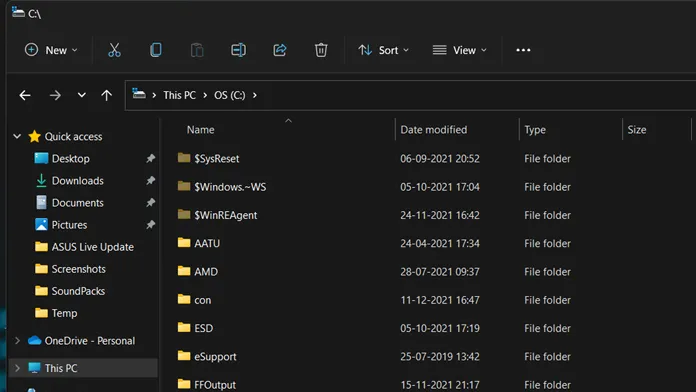Viewport: 696px width, 392px height.
Task: Click the pin icon next to Downloads
Action: [151, 180]
